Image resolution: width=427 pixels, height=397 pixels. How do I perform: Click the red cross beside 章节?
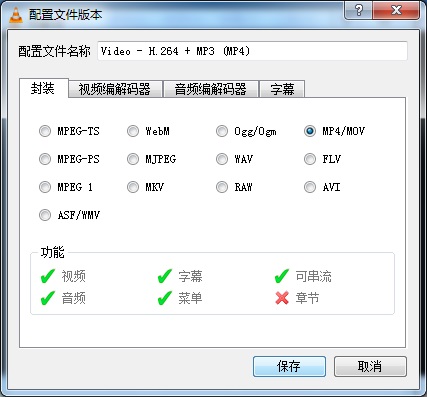pyautogui.click(x=282, y=298)
